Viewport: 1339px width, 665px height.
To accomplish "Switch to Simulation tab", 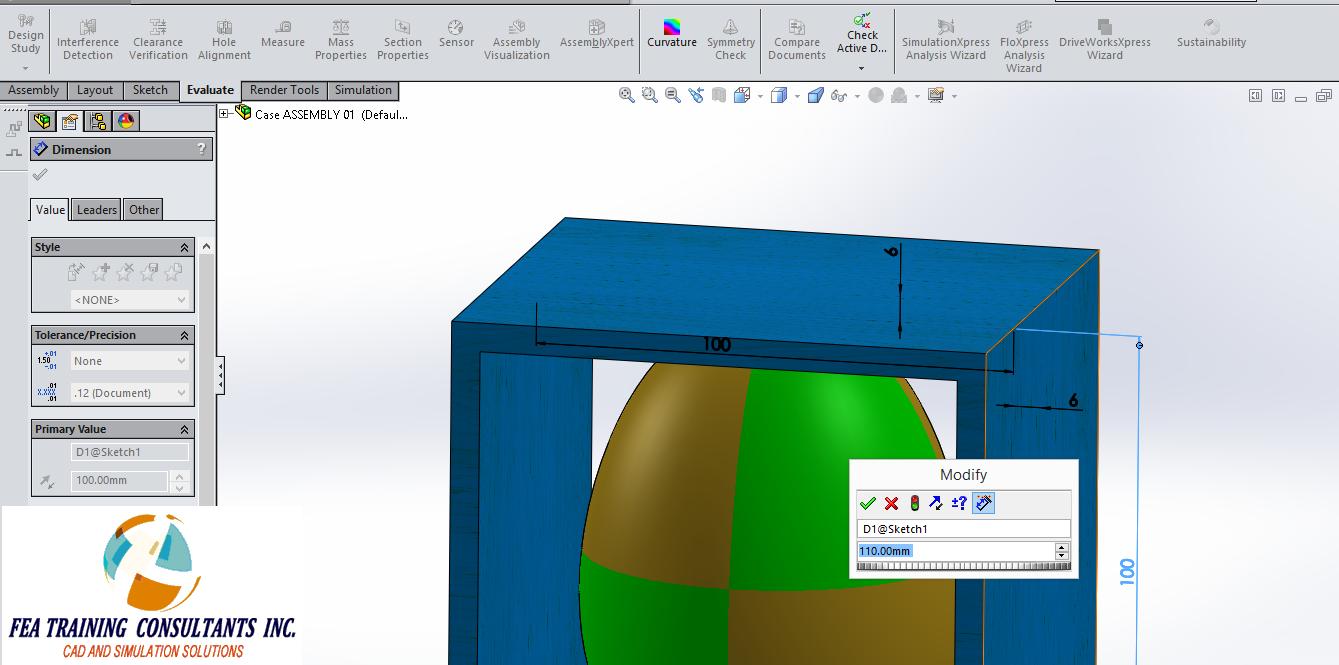I will (x=363, y=90).
